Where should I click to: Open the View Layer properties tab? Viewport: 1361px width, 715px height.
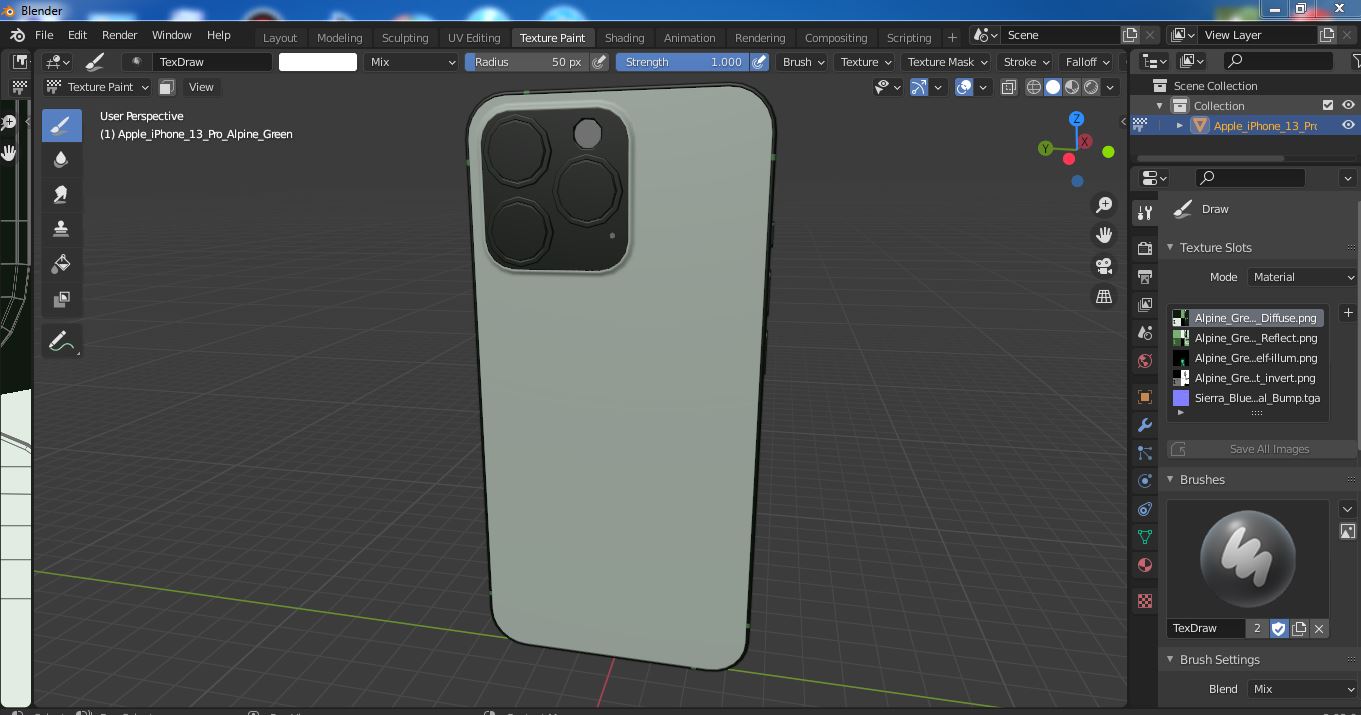click(x=1145, y=304)
